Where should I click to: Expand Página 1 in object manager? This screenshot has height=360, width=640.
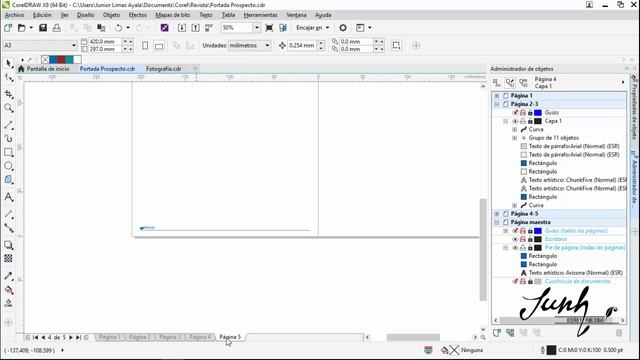pyautogui.click(x=497, y=96)
